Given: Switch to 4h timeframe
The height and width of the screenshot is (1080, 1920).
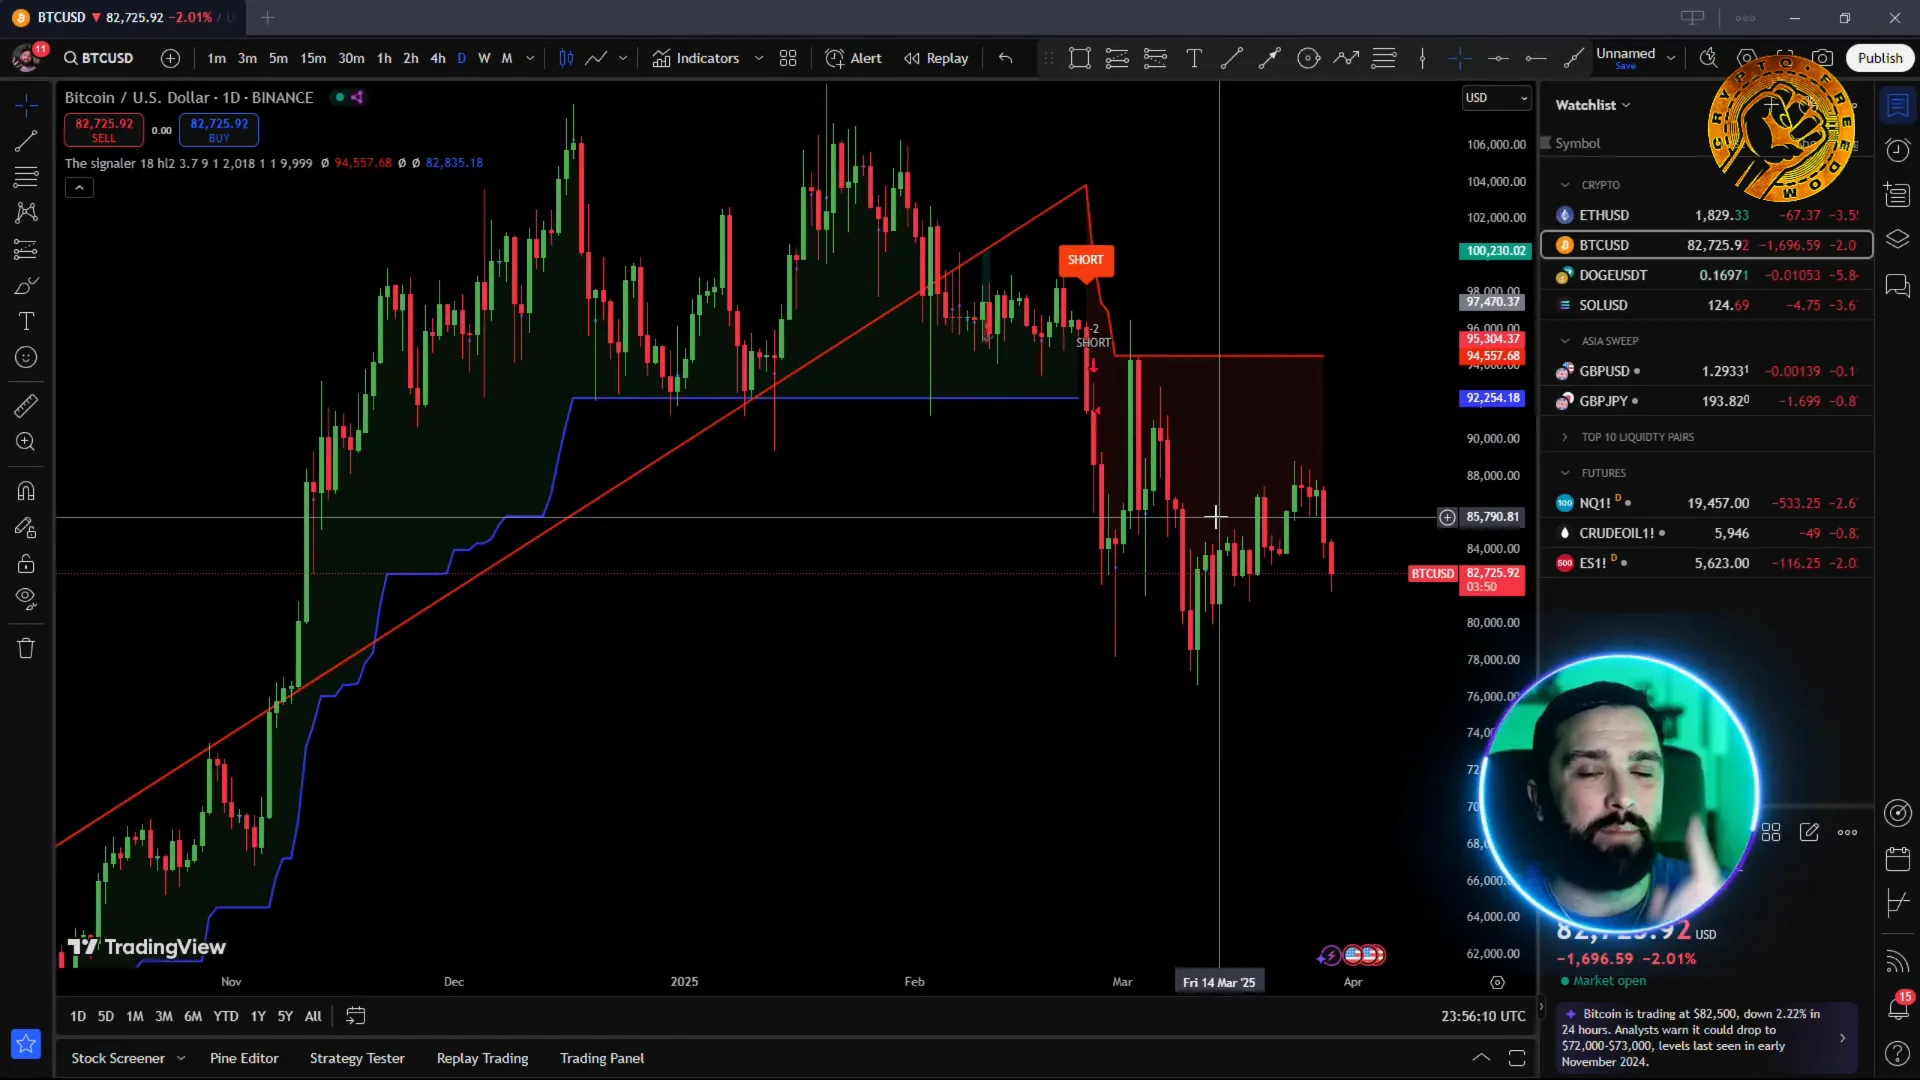Looking at the screenshot, I should click(438, 58).
